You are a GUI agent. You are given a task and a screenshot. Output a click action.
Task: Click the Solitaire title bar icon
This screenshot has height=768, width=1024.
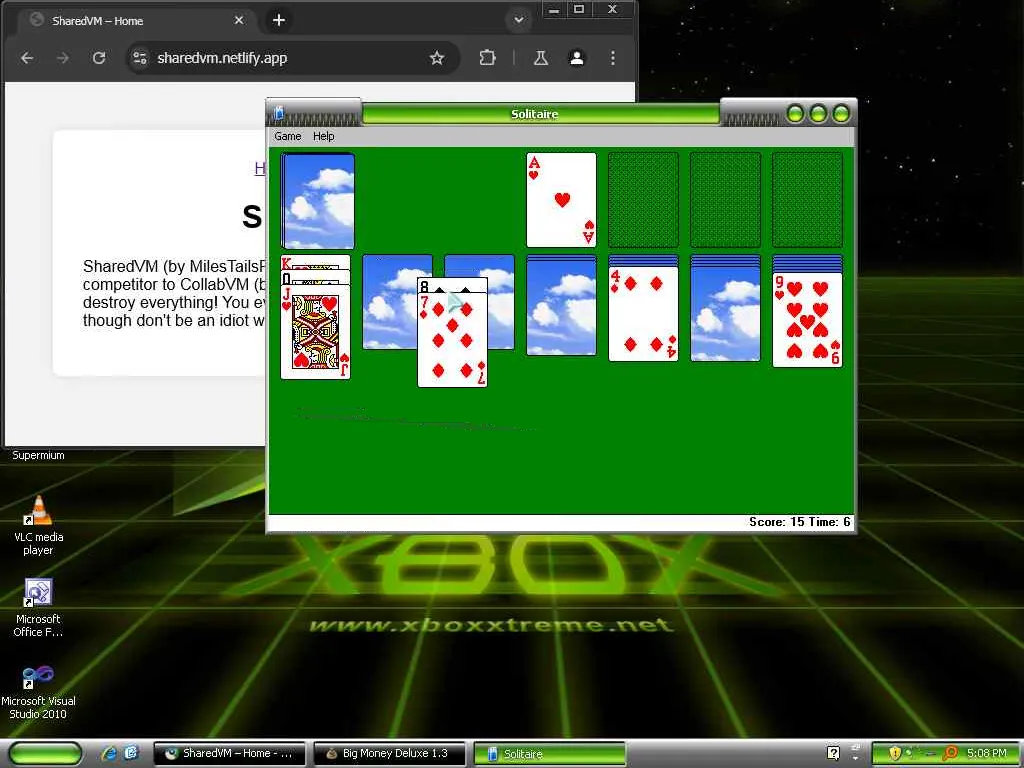(279, 114)
